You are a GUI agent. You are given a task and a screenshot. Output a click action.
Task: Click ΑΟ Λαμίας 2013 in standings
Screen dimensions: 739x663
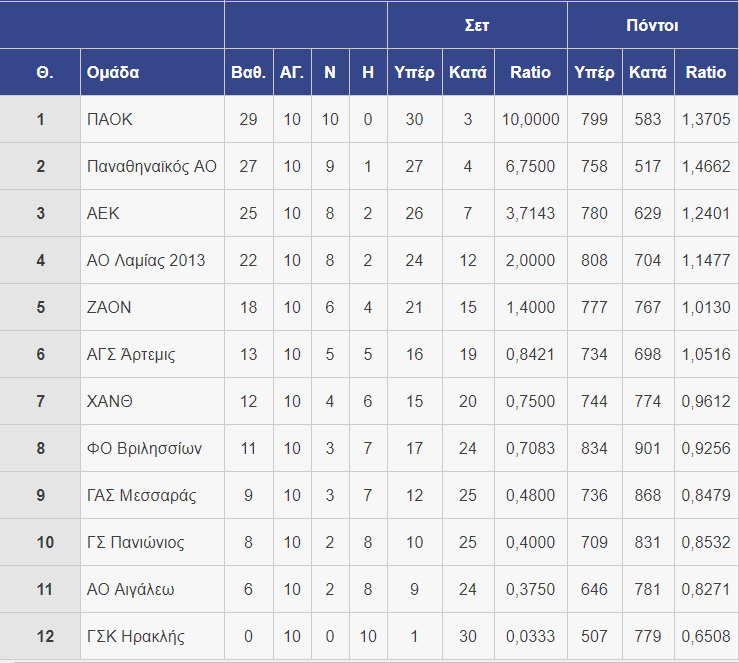pyautogui.click(x=146, y=261)
